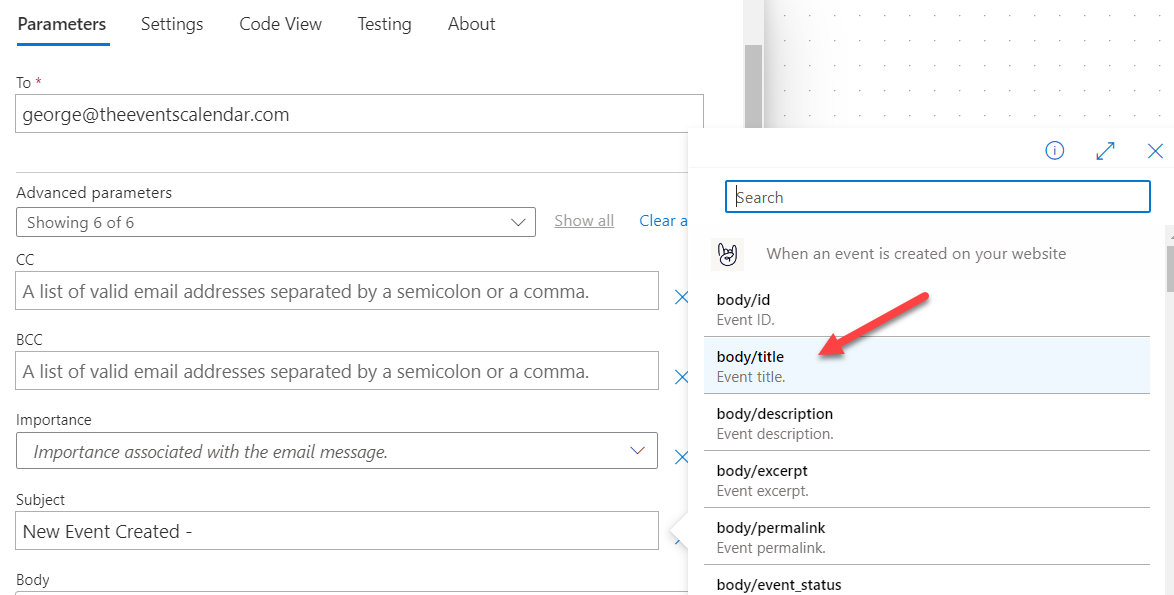Viewport: 1174px width, 595px height.
Task: Remove the BCC parameter with its X icon
Action: pos(681,377)
